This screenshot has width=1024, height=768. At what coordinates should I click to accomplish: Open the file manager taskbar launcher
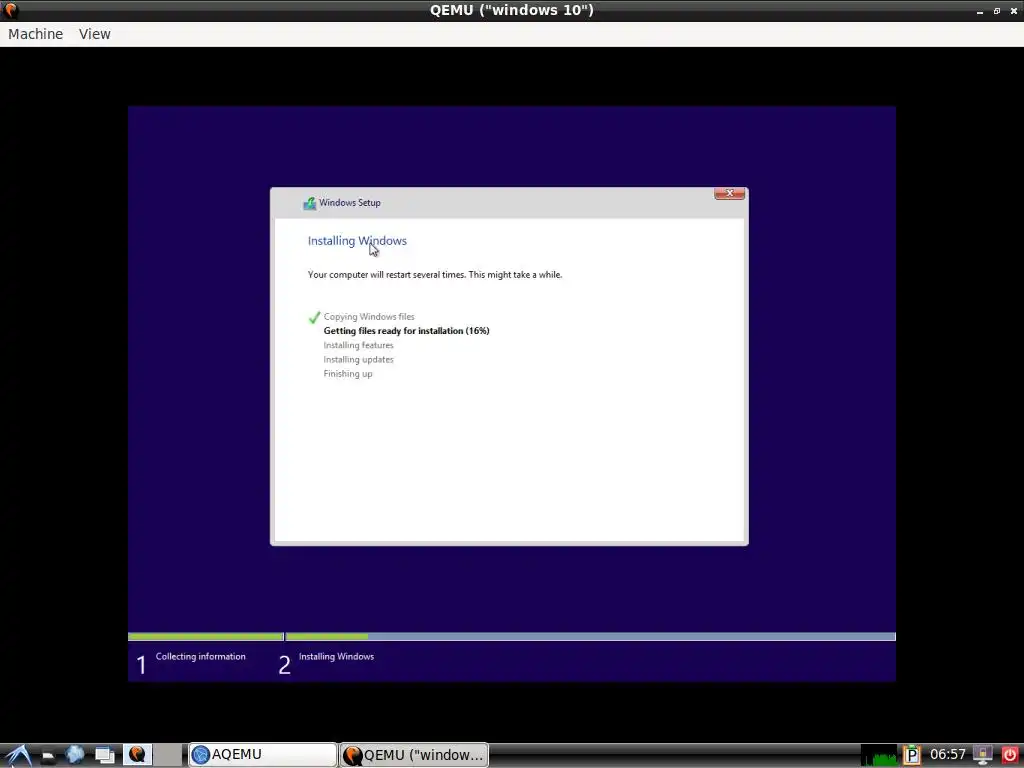[47, 756]
